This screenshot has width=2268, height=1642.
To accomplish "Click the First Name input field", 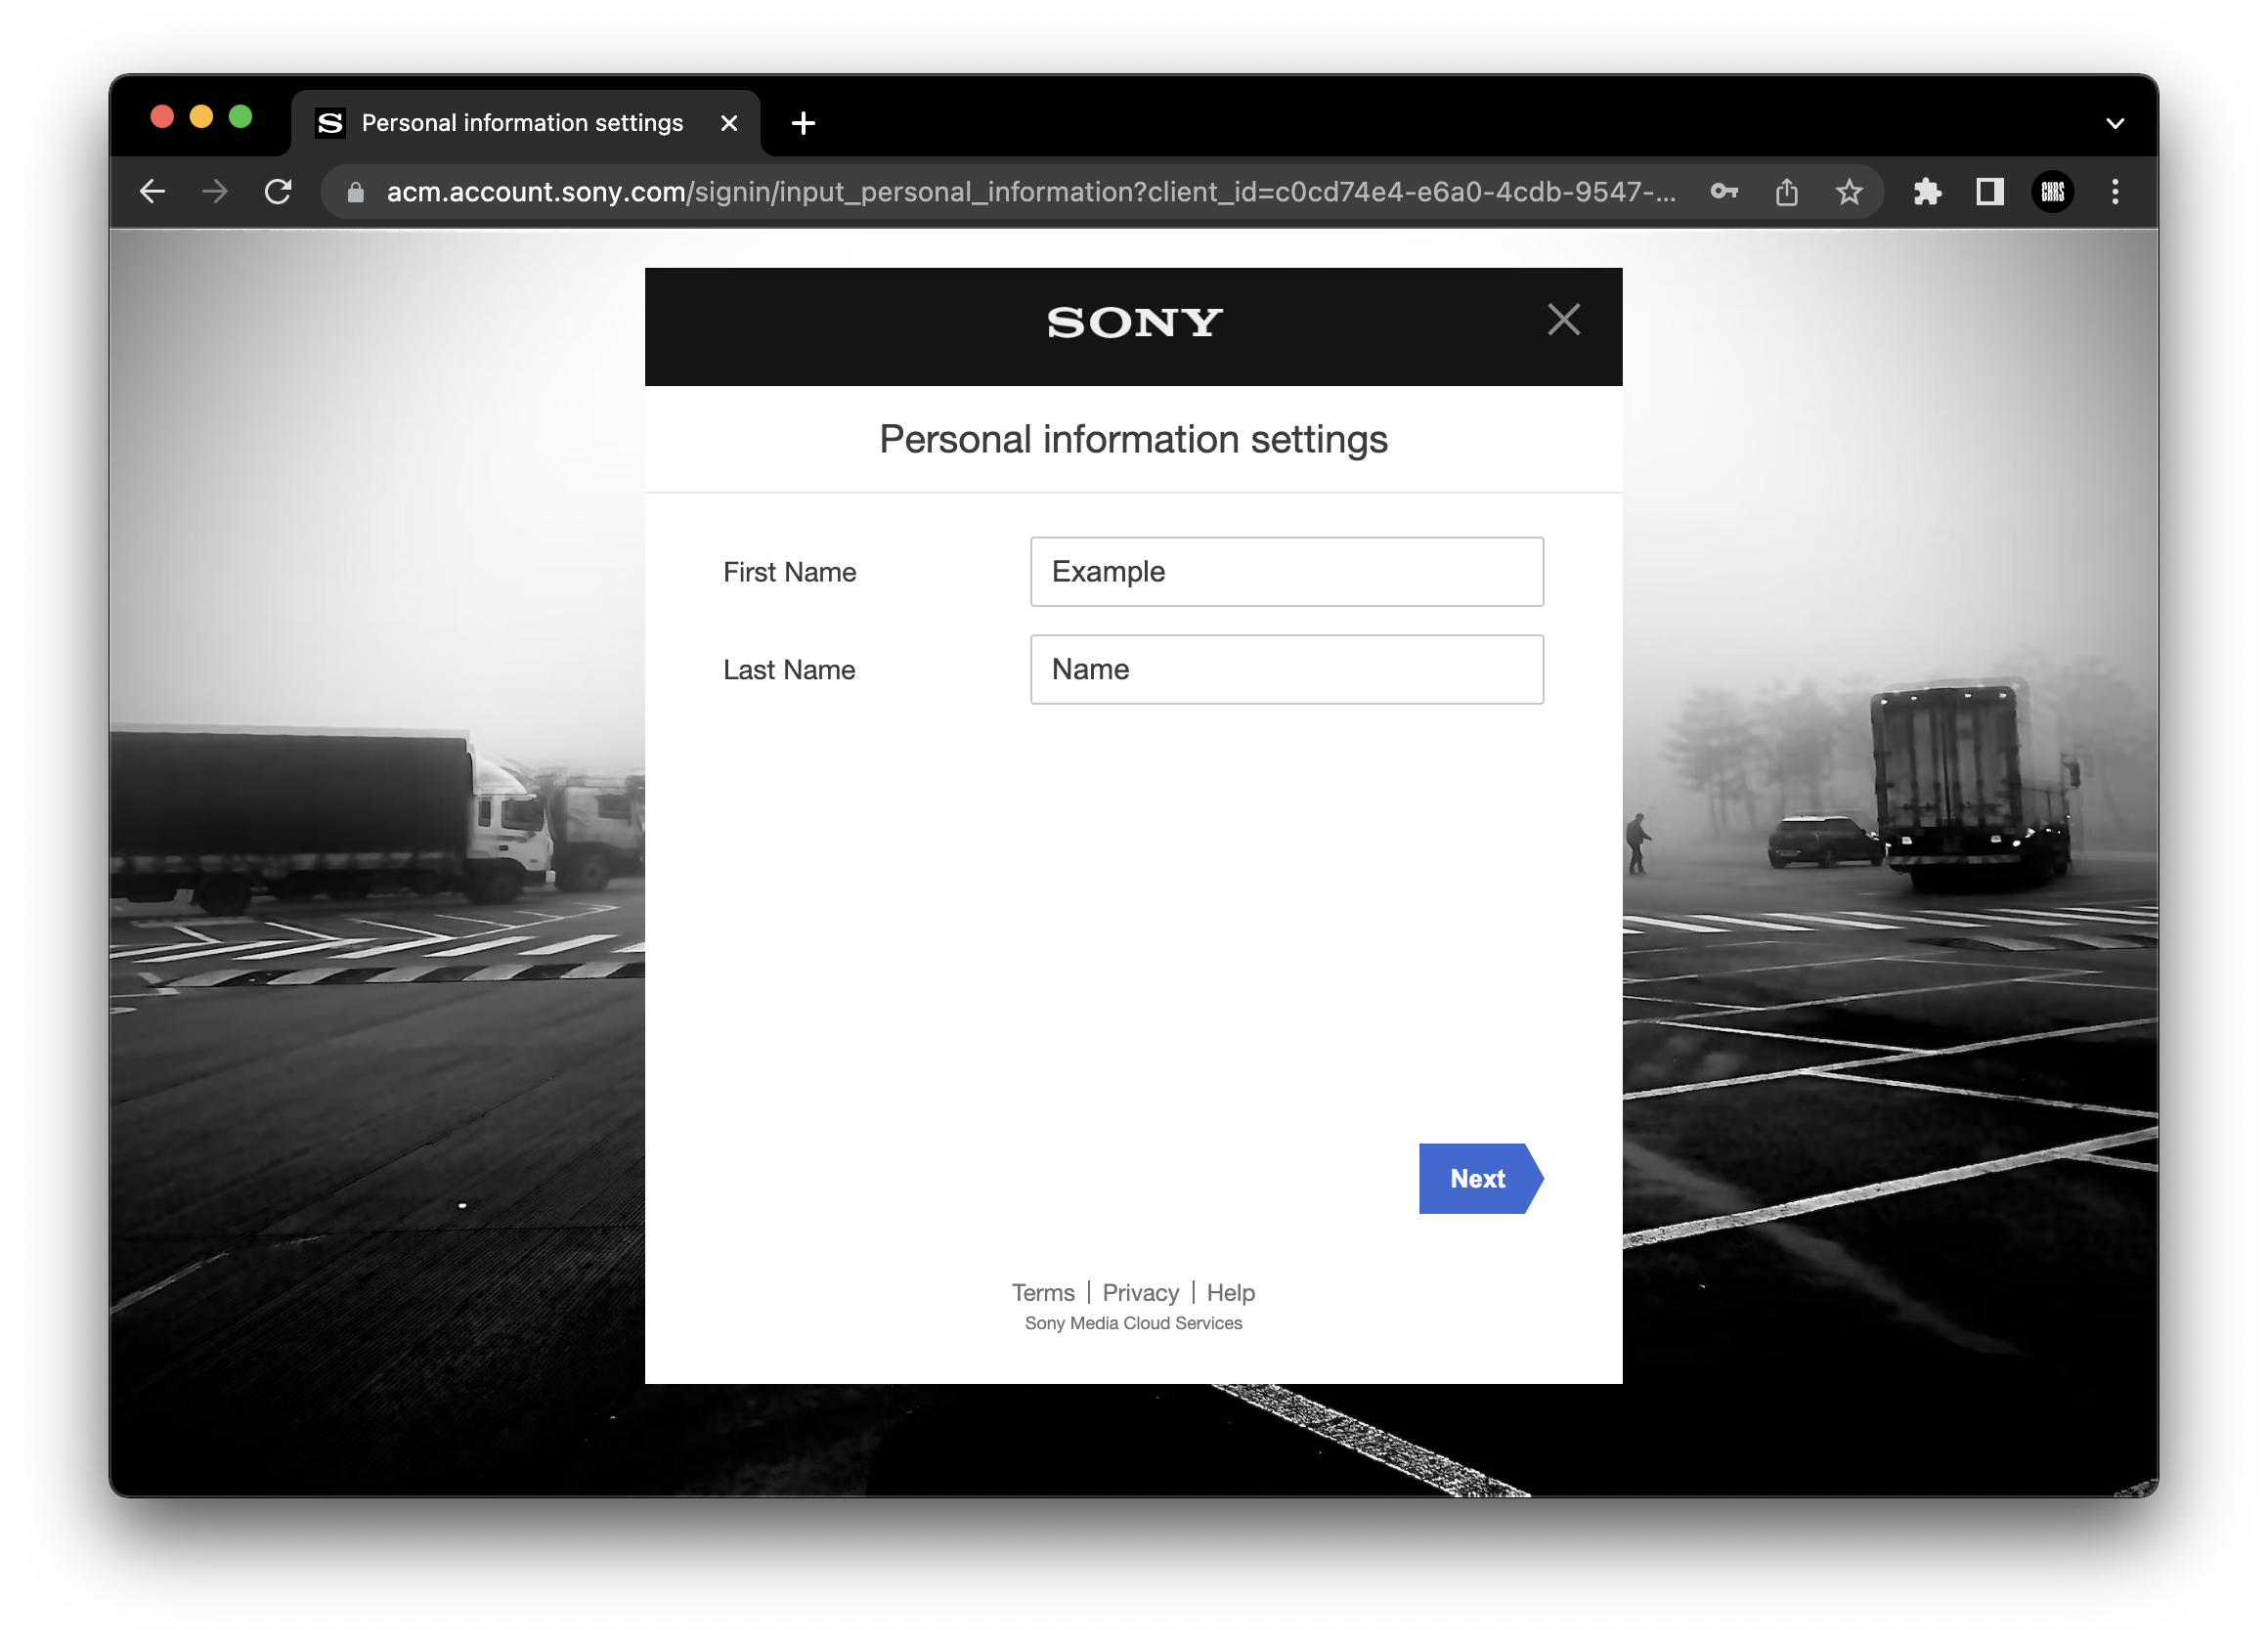I will (1286, 572).
